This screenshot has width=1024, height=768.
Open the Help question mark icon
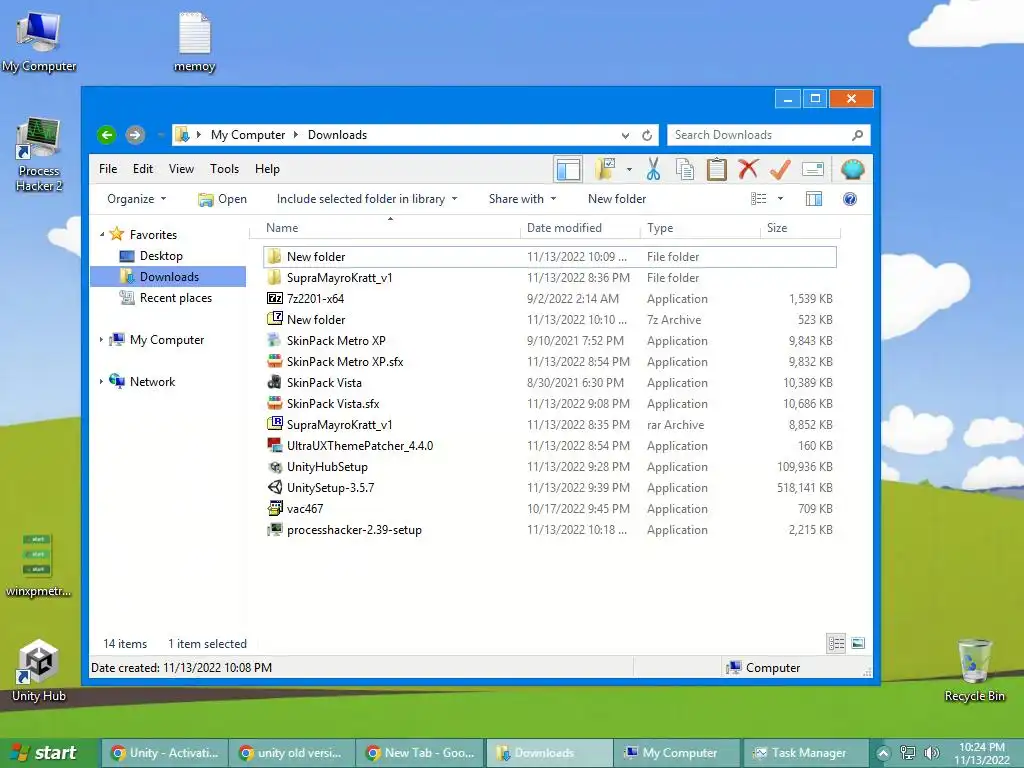[x=850, y=199]
